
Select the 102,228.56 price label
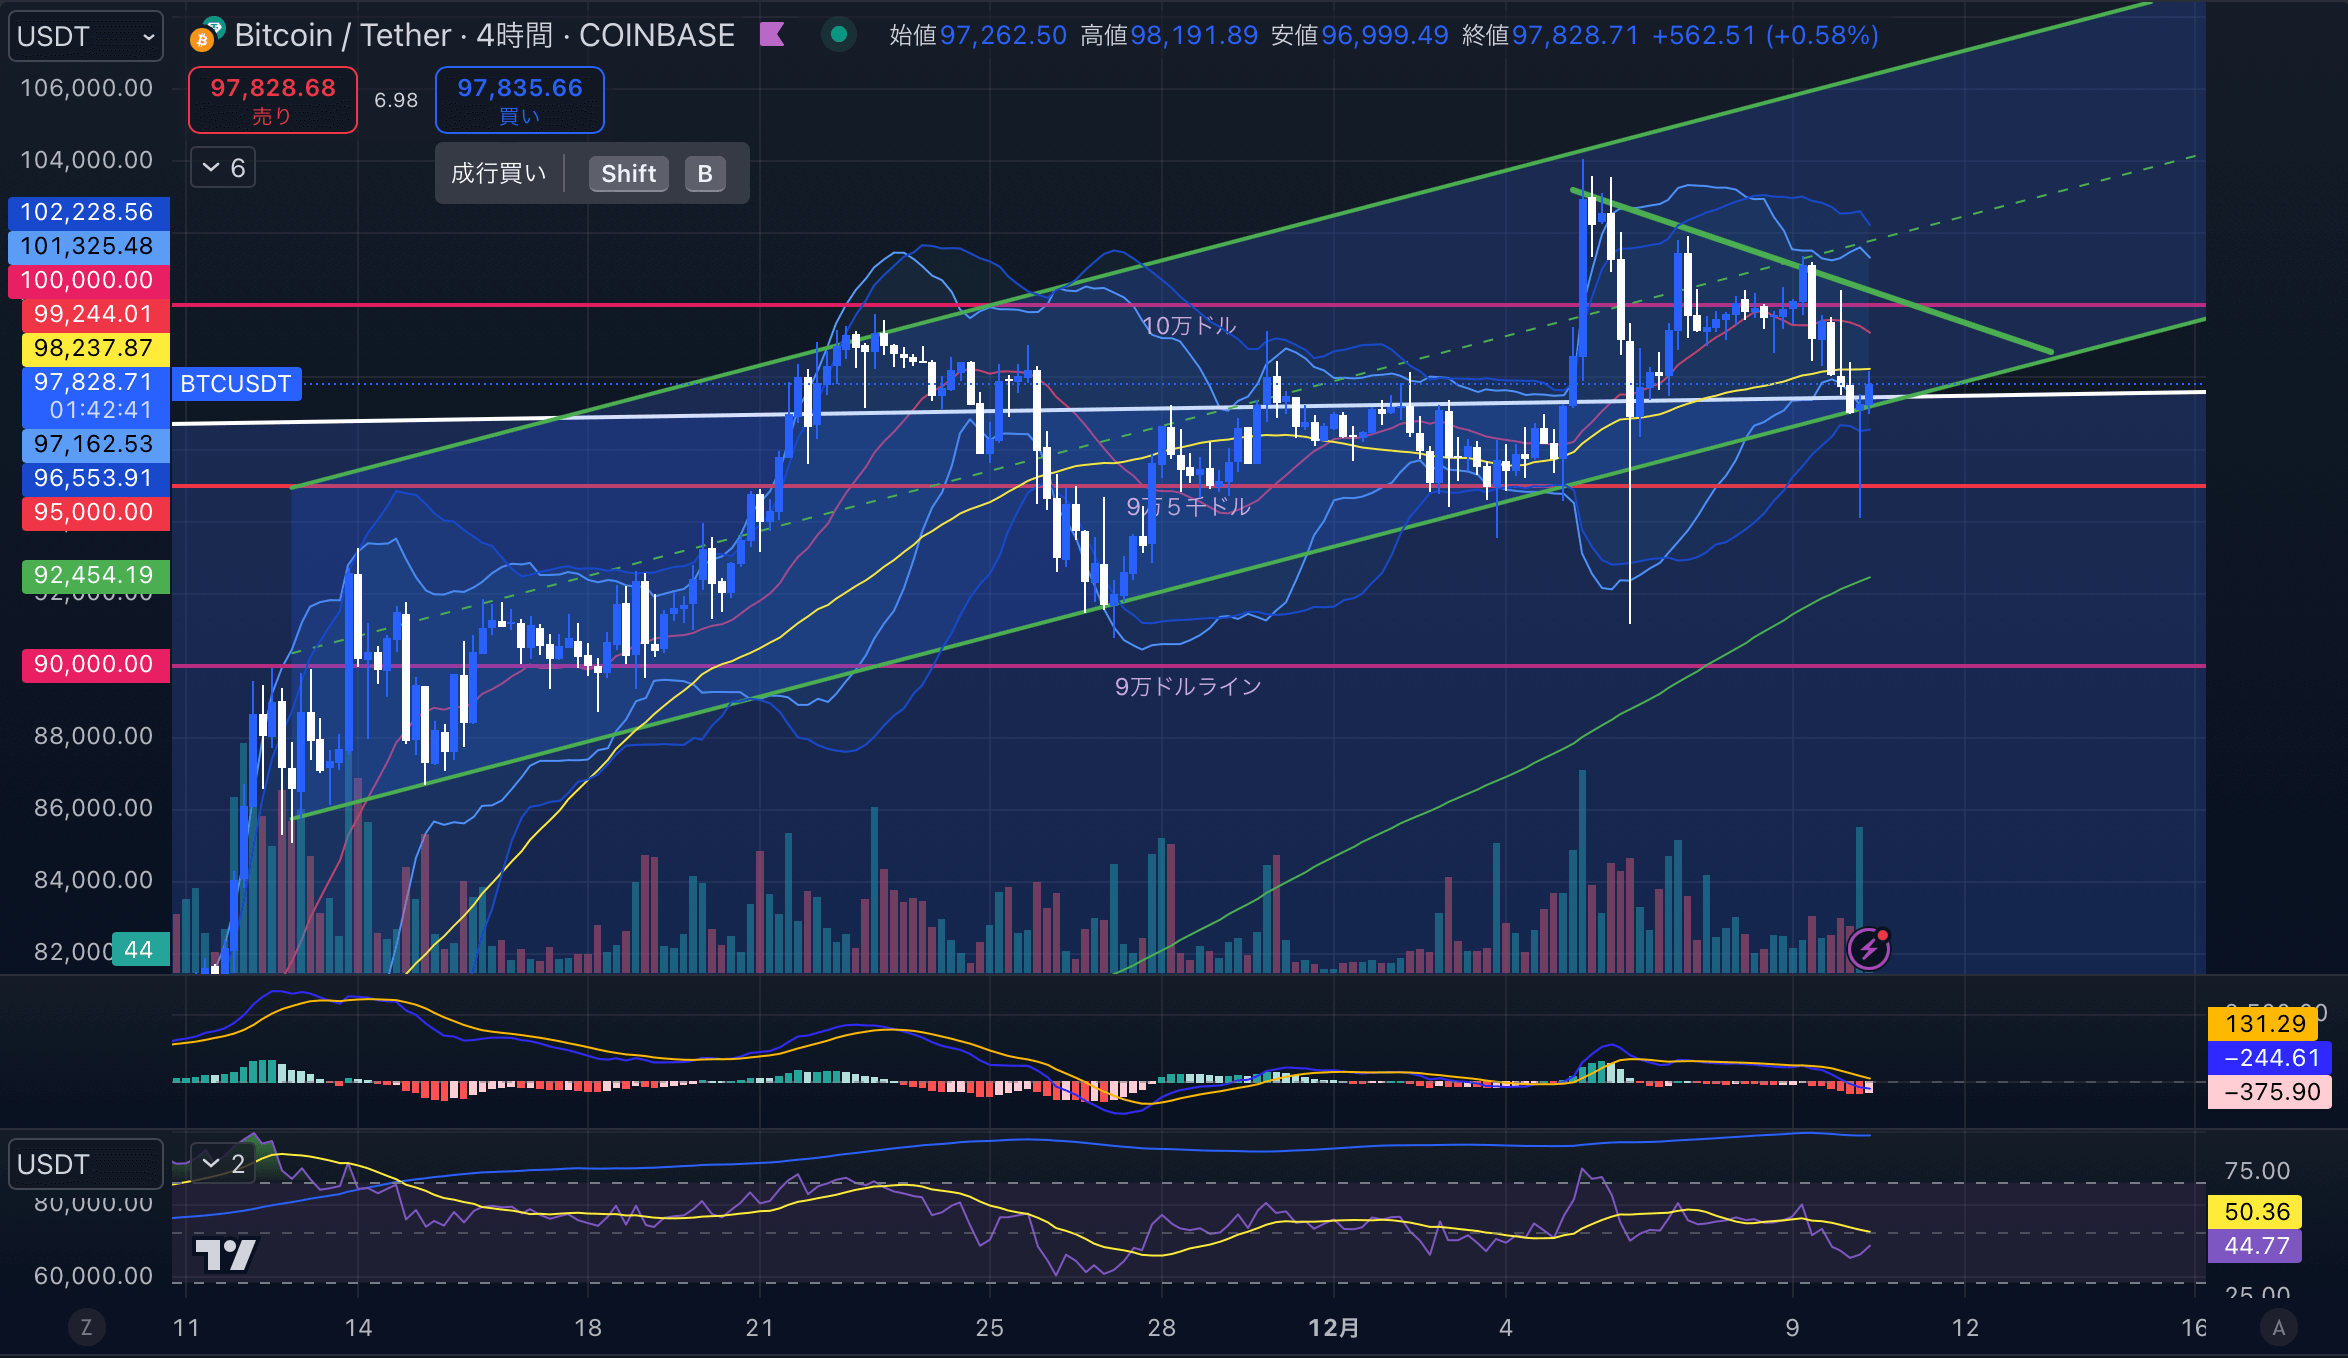[x=88, y=212]
